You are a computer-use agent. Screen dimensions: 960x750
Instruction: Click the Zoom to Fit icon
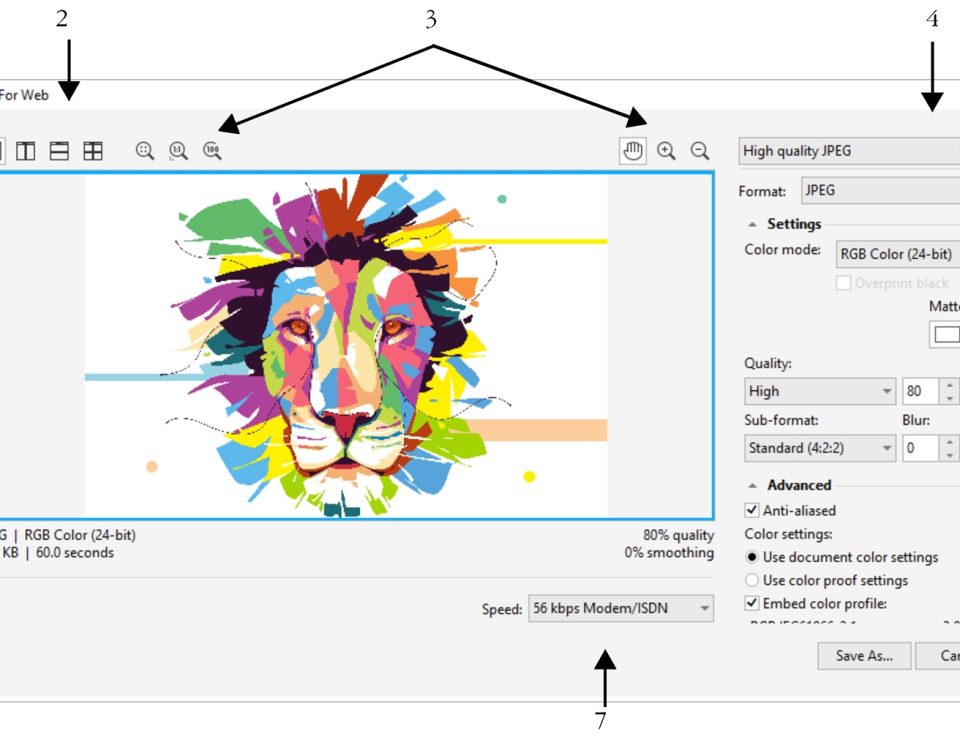(143, 151)
